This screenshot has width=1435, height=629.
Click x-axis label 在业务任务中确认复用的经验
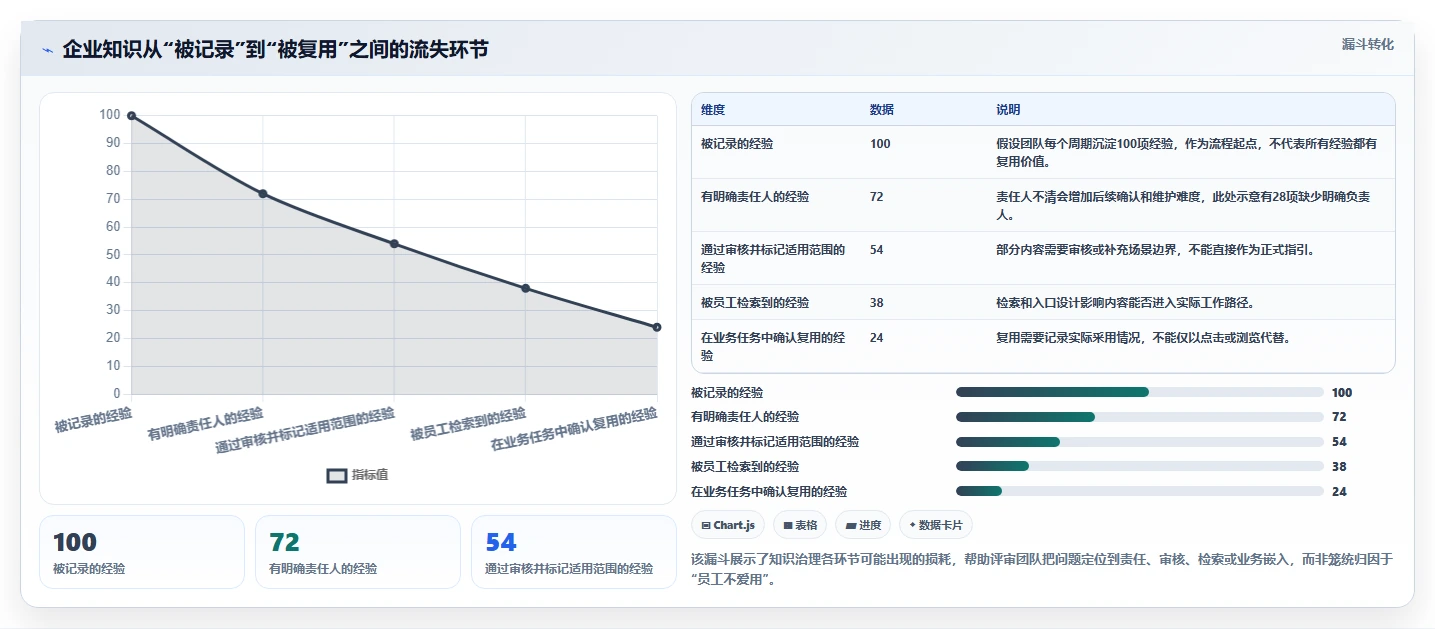[574, 430]
